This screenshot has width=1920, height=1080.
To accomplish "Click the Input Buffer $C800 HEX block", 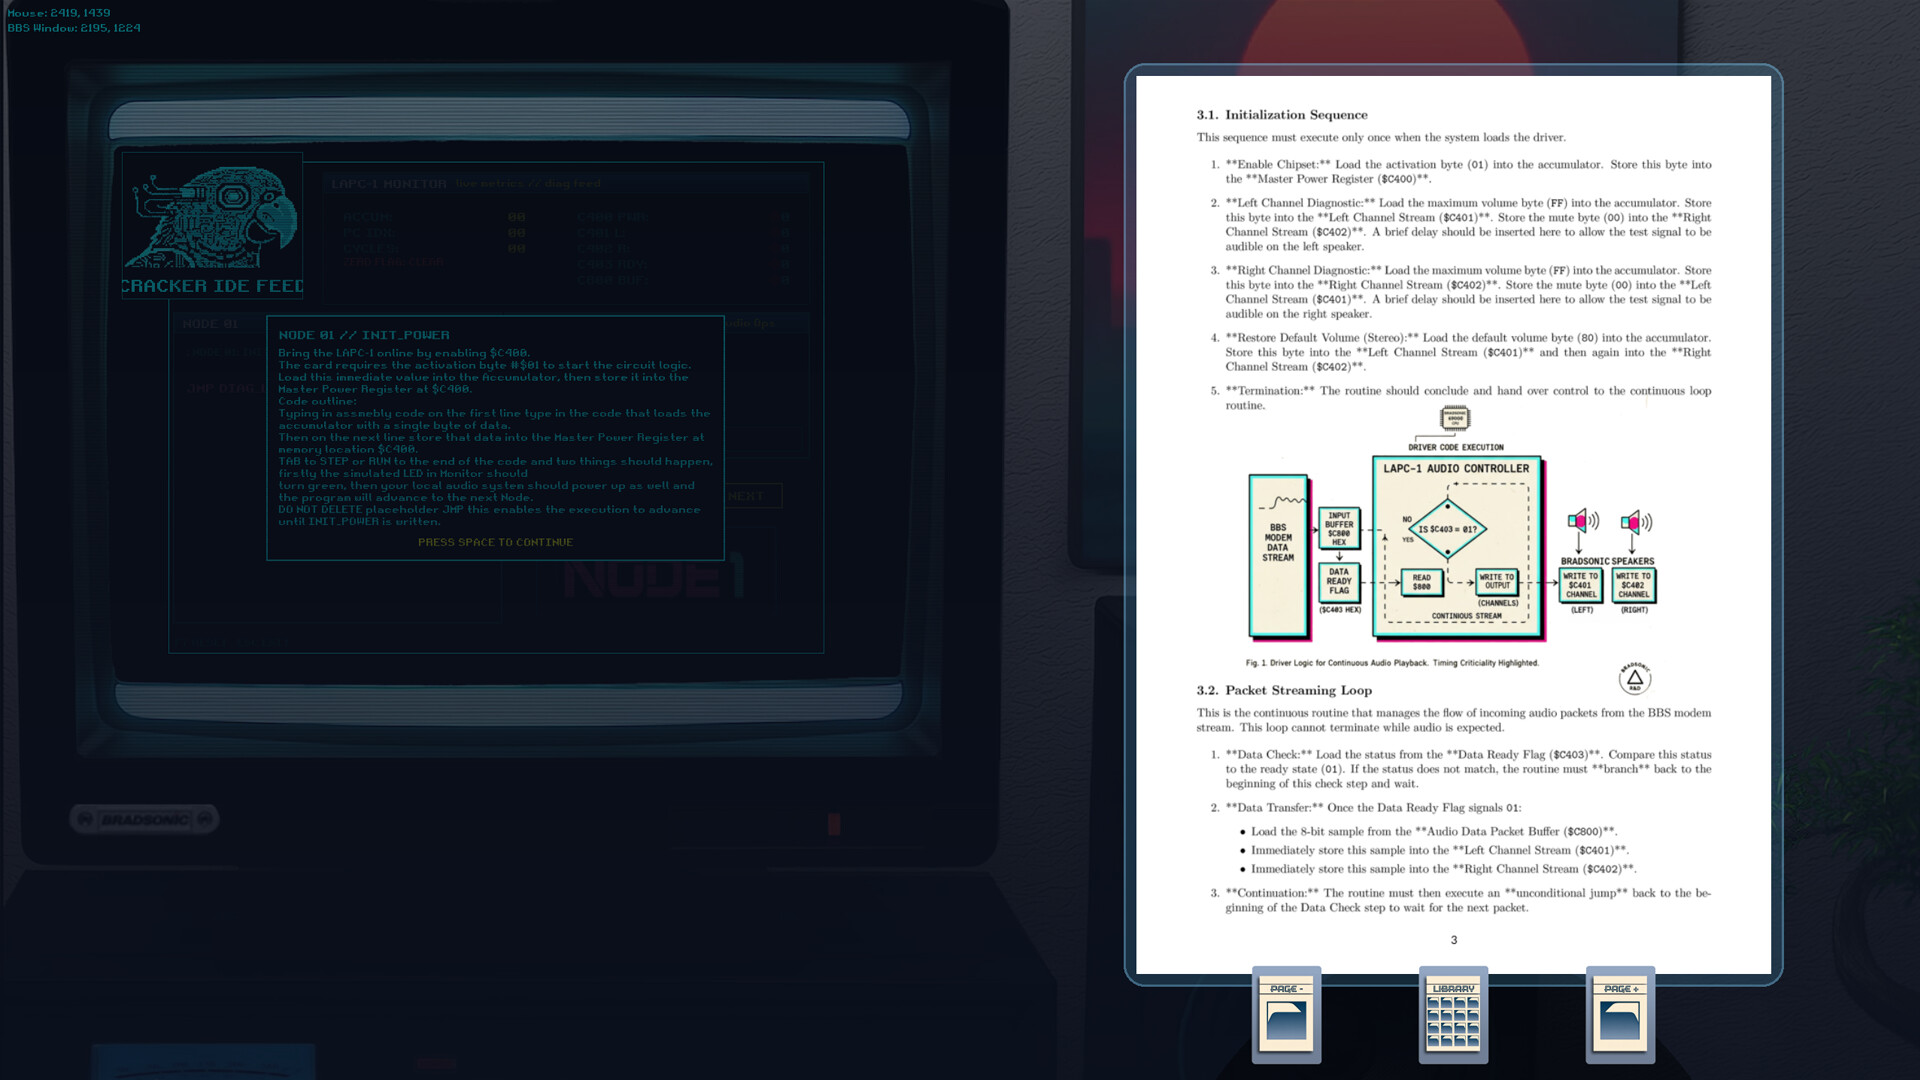I will click(x=1338, y=527).
